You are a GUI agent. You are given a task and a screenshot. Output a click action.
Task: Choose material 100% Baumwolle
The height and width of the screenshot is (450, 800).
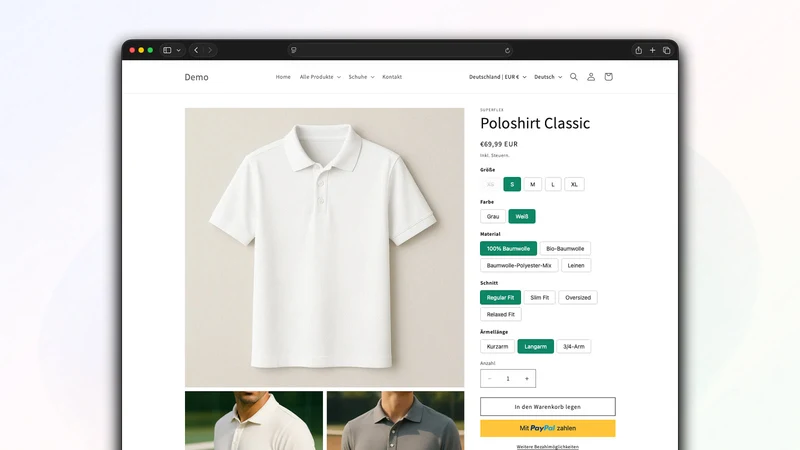pyautogui.click(x=508, y=248)
